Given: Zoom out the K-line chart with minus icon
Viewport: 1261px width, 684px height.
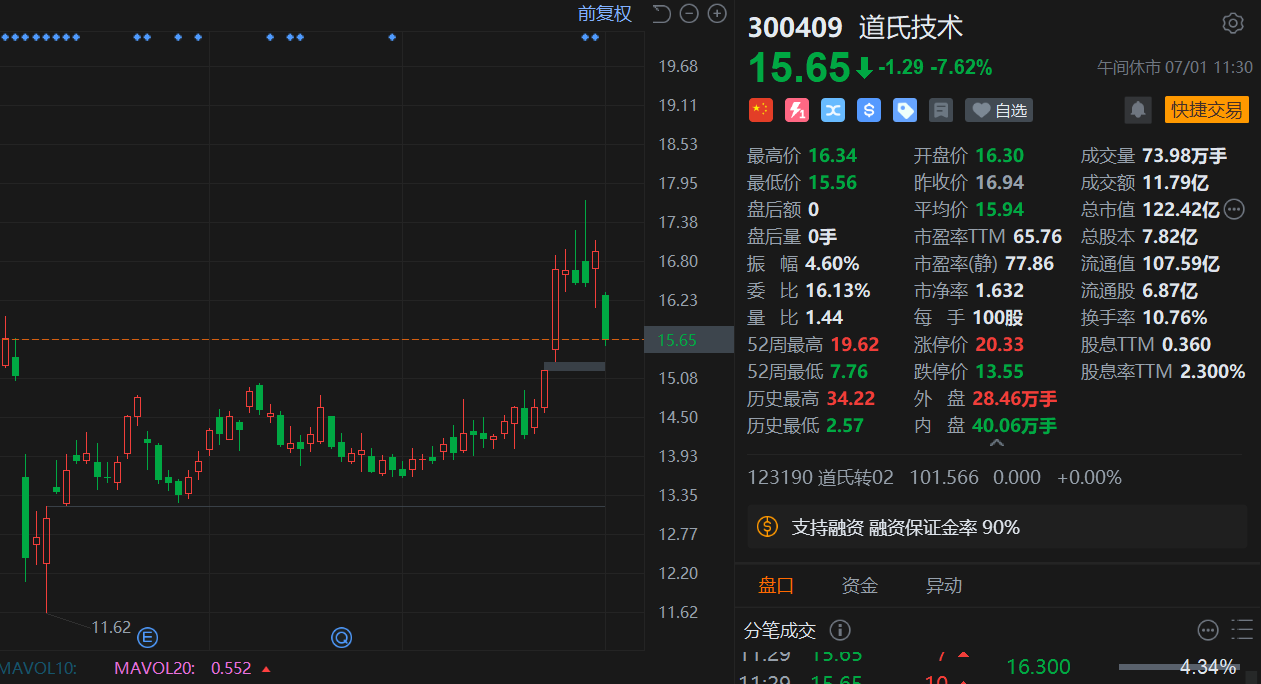Looking at the screenshot, I should [689, 13].
